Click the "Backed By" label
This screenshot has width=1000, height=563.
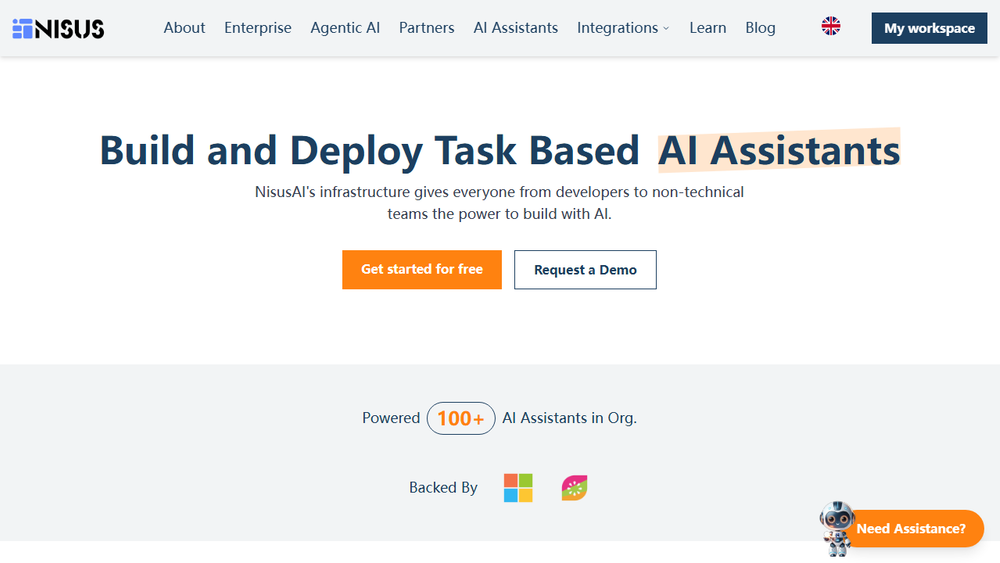coord(443,488)
